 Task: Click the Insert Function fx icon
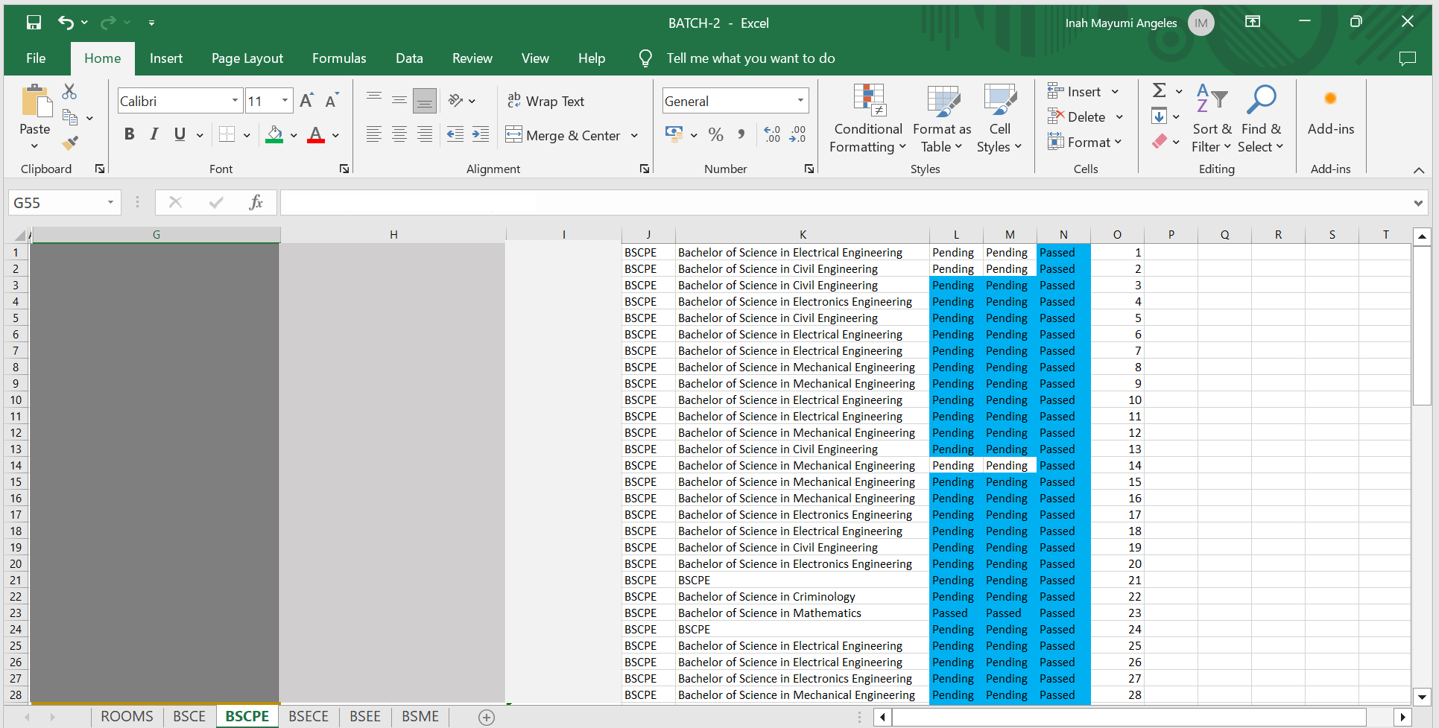coord(256,203)
